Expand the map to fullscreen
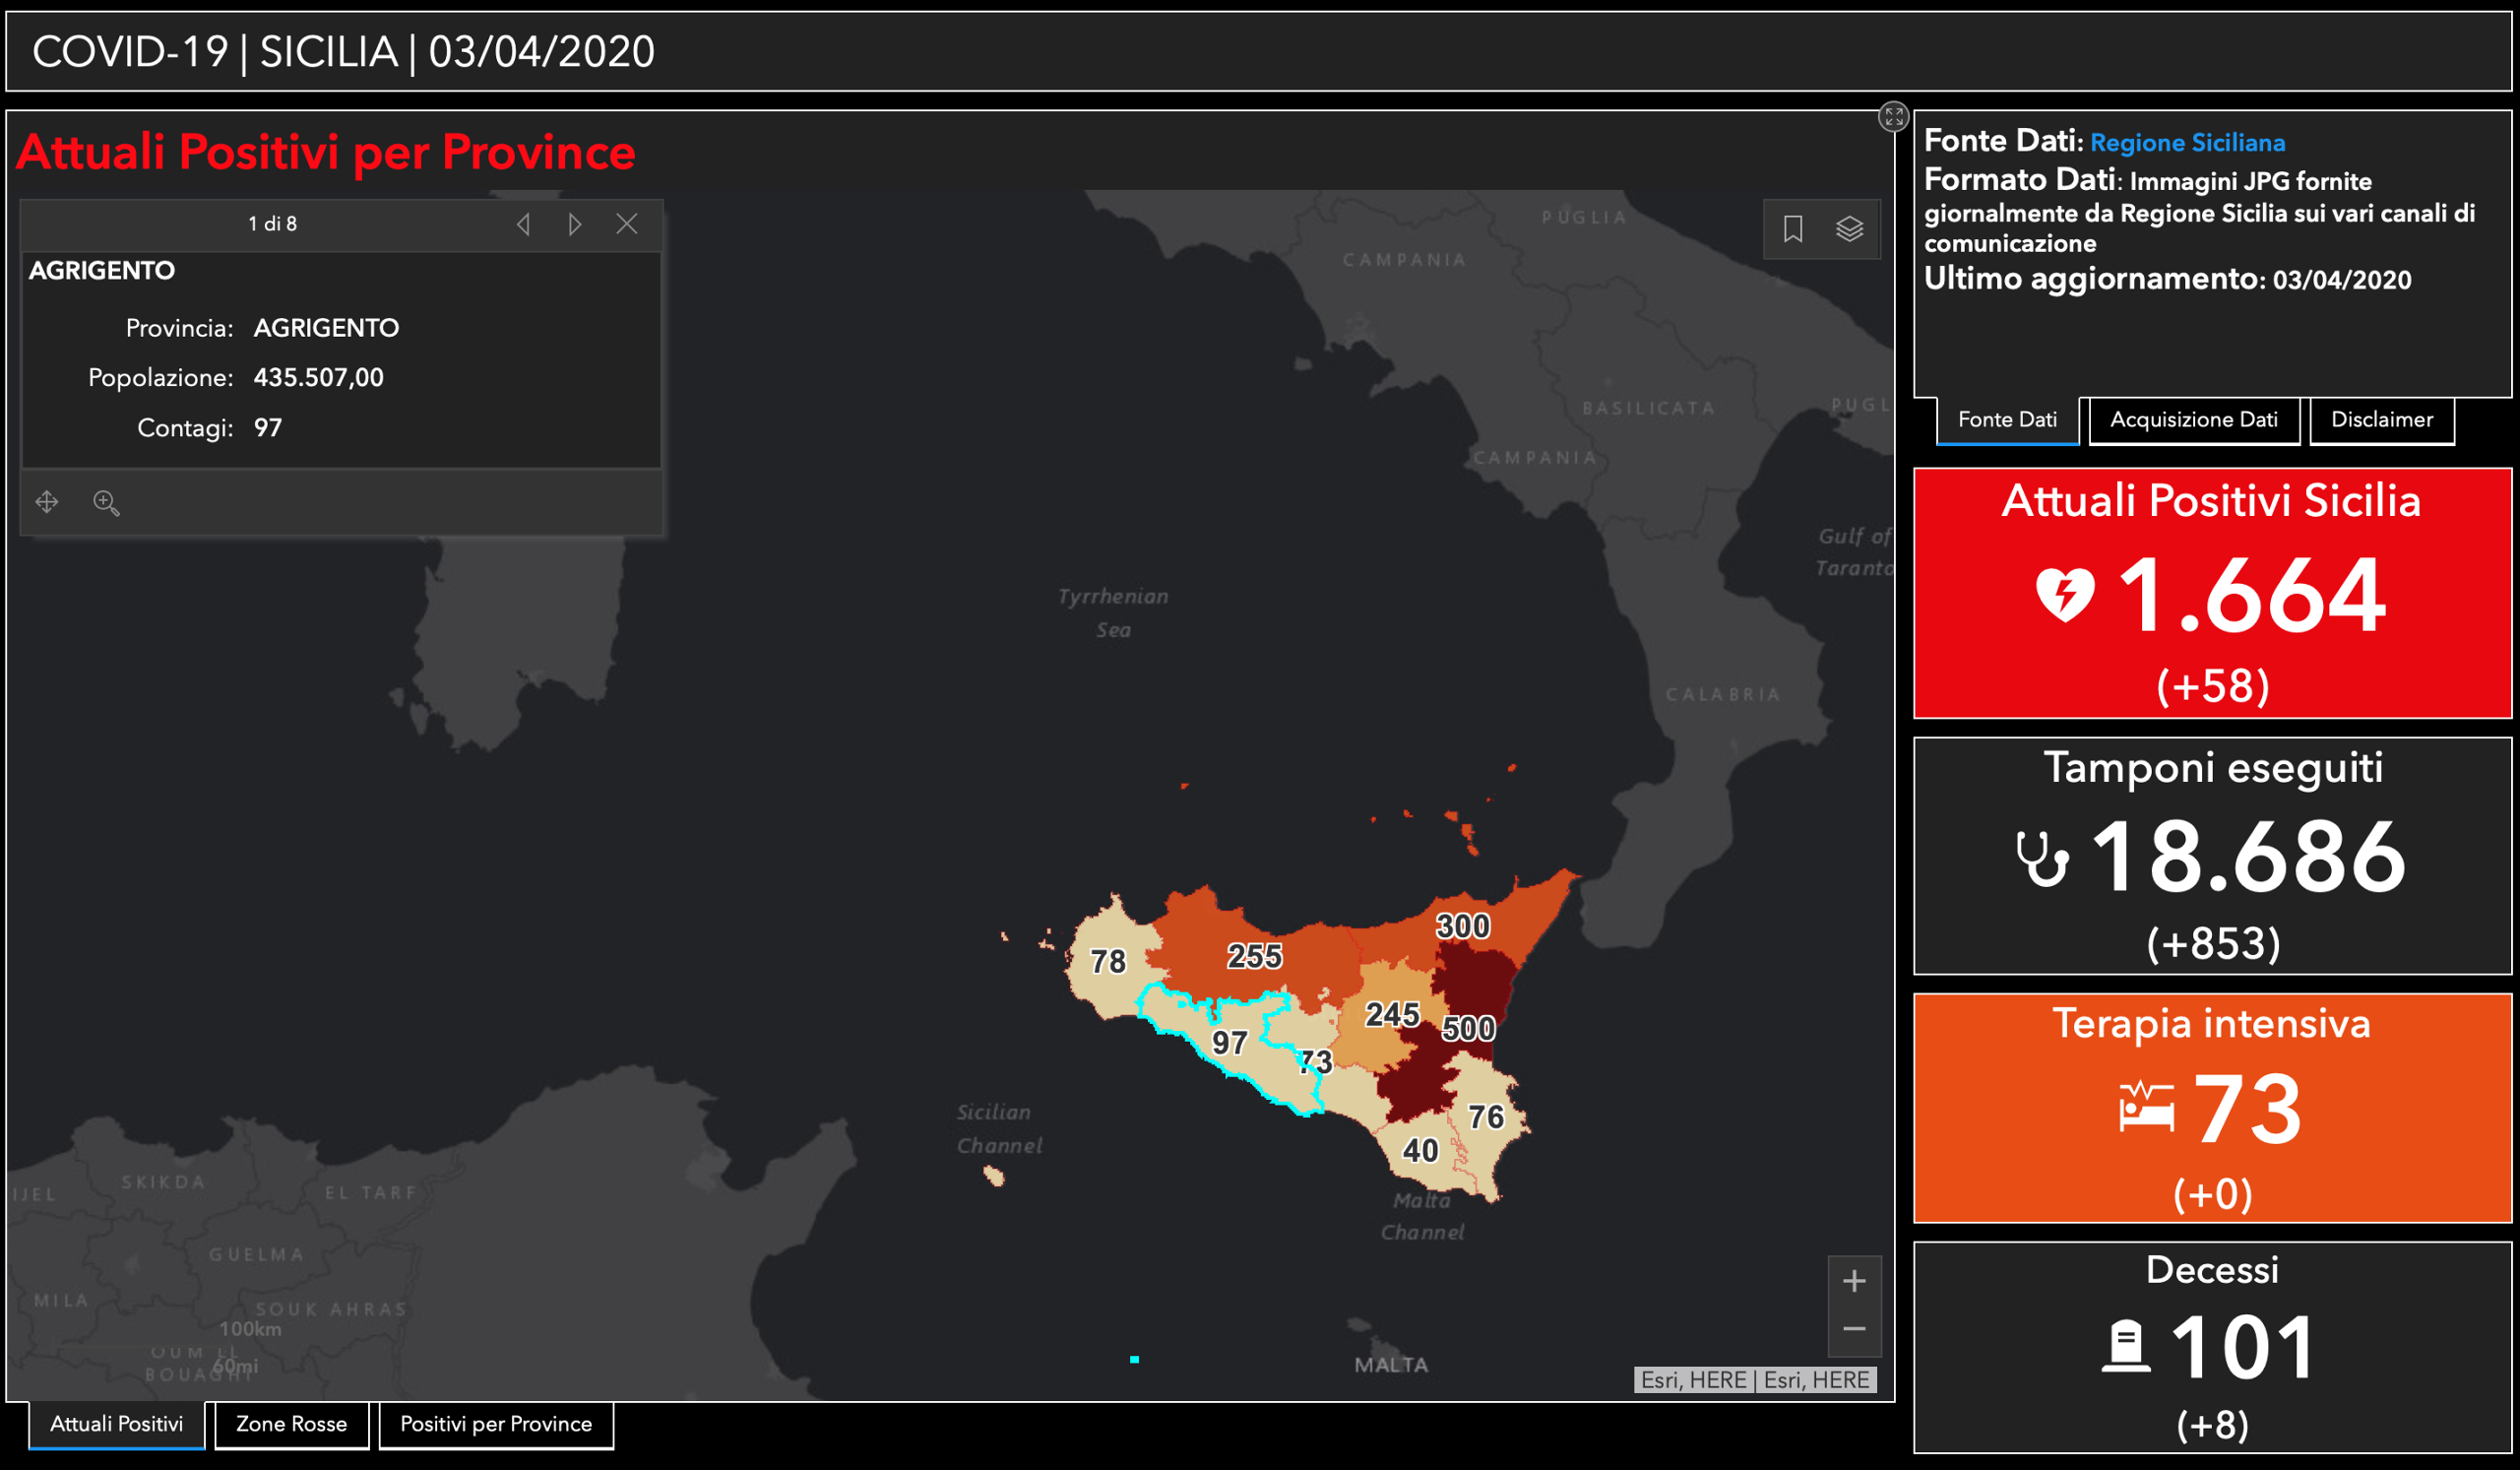Image resolution: width=2520 pixels, height=1470 pixels. pos(1893,117)
